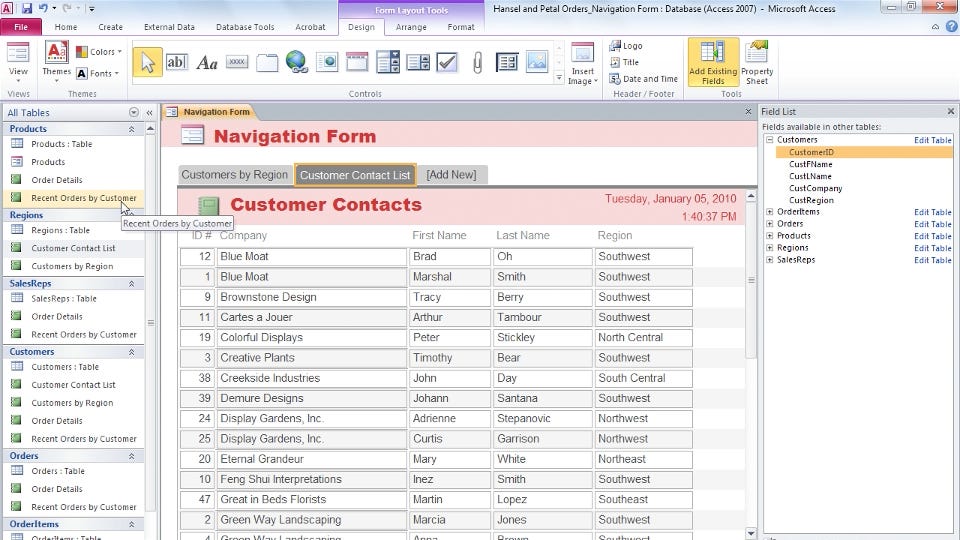This screenshot has width=960, height=540.
Task: Switch to Database Tools tab
Action: click(245, 27)
